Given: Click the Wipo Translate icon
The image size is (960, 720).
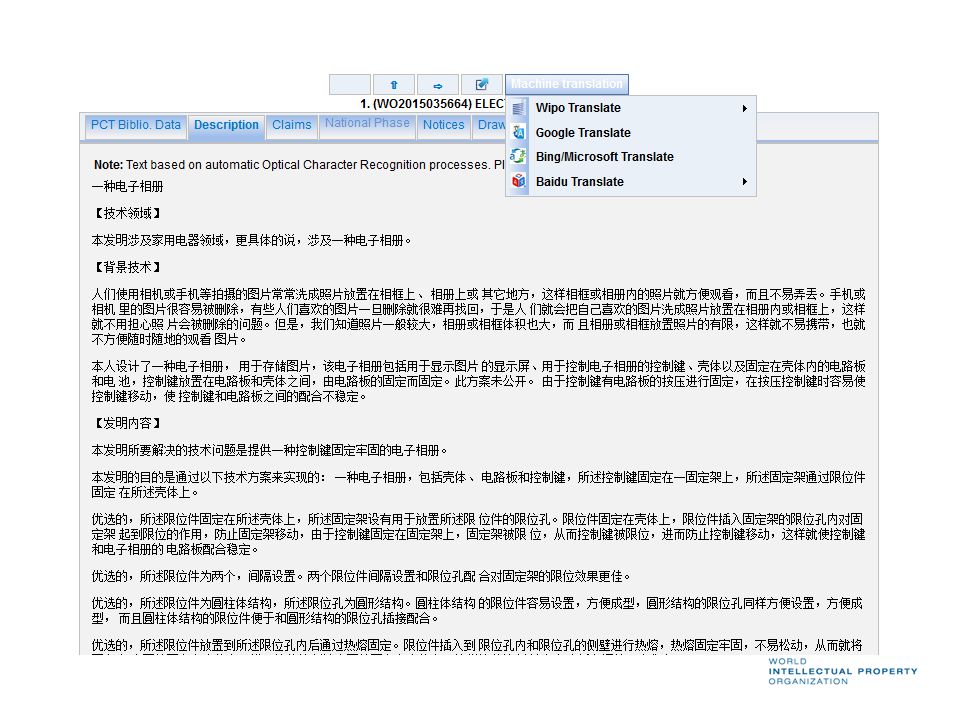Looking at the screenshot, I should pyautogui.click(x=519, y=108).
